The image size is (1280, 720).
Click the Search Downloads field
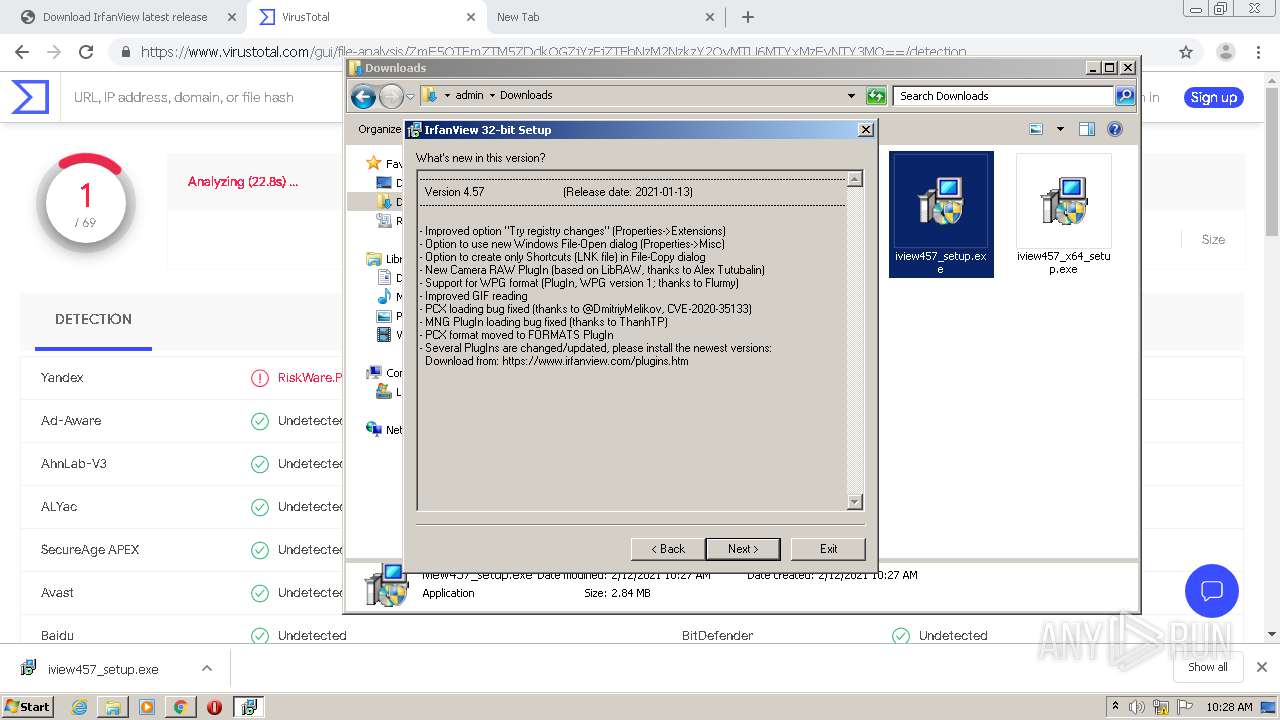pos(1002,96)
